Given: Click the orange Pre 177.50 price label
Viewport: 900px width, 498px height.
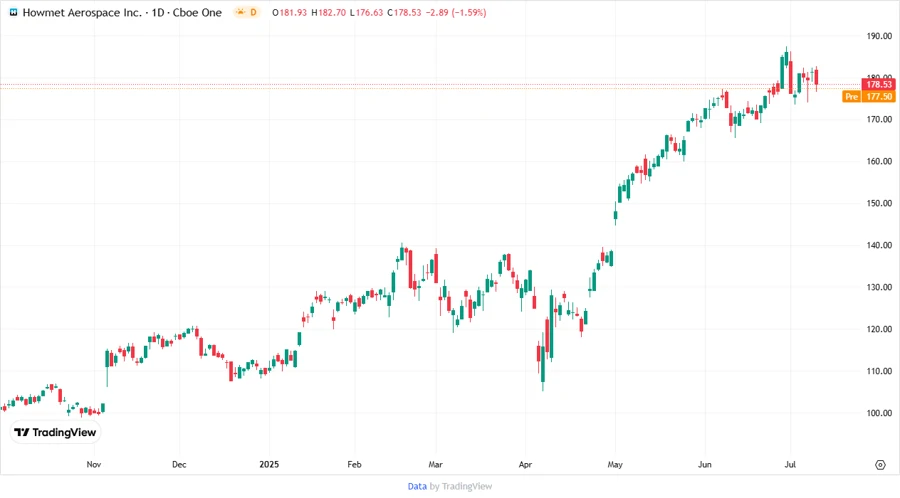Looking at the screenshot, I should [868, 96].
